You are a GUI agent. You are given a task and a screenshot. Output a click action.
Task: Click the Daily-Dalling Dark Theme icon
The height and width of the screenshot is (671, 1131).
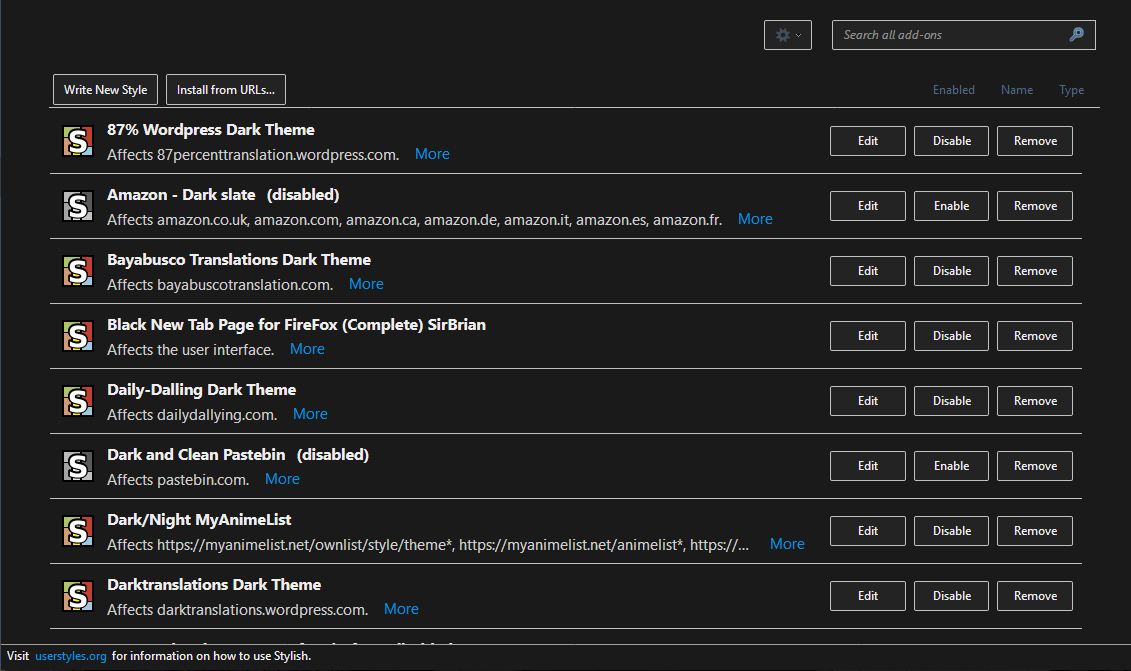[x=78, y=400]
